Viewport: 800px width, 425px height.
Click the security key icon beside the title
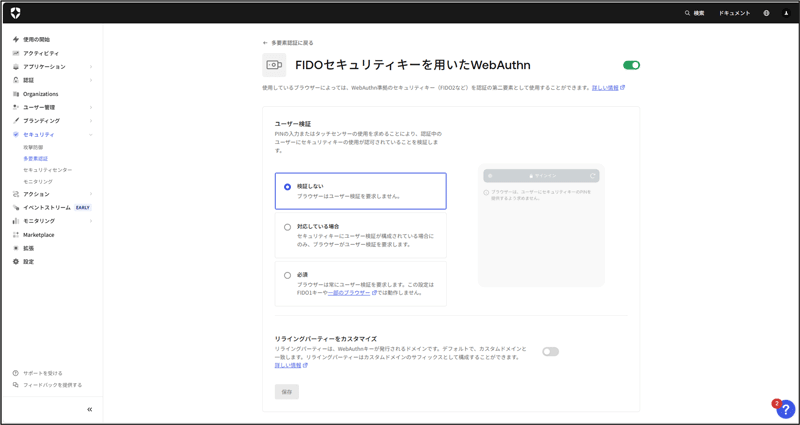coord(274,65)
